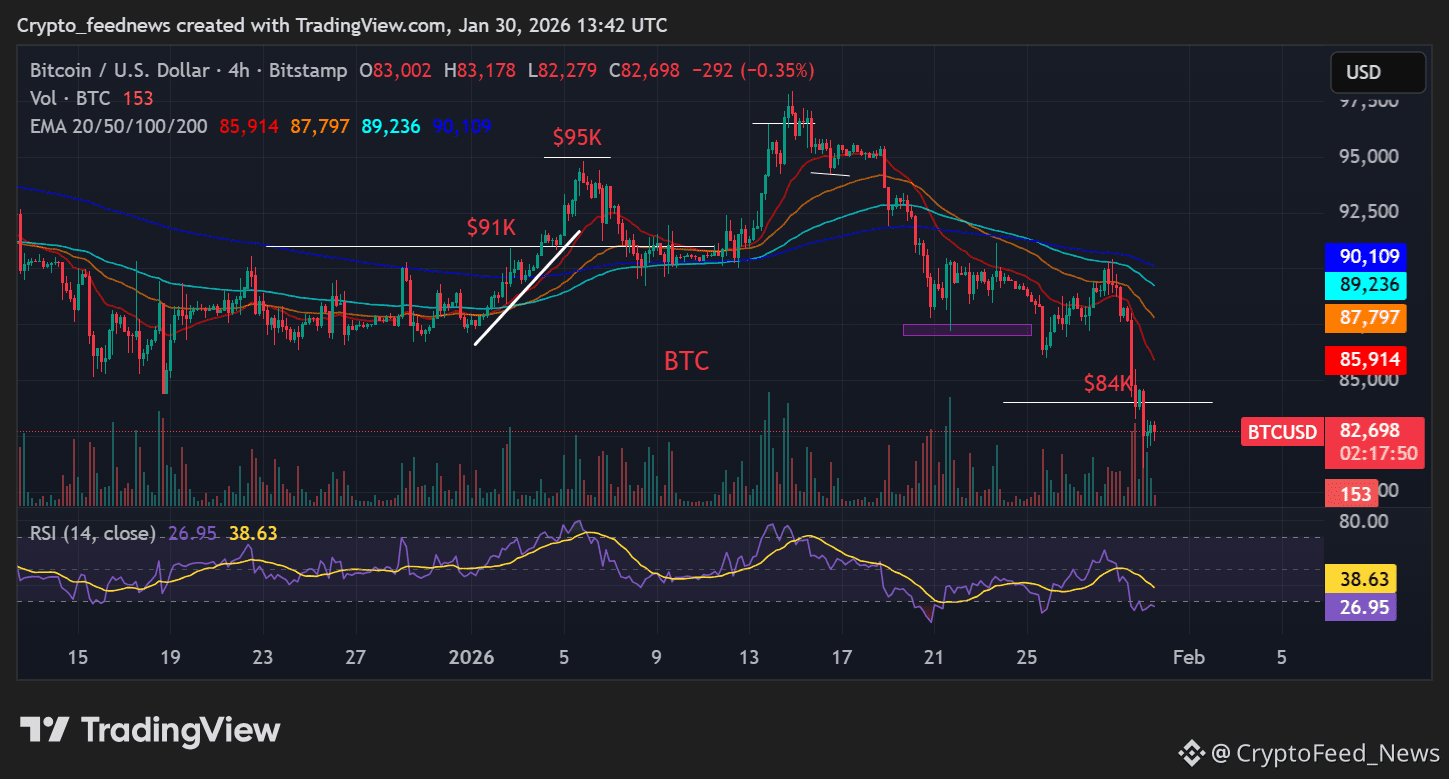Click date 25 on the time axis
The height and width of the screenshot is (779, 1449).
(1027, 657)
